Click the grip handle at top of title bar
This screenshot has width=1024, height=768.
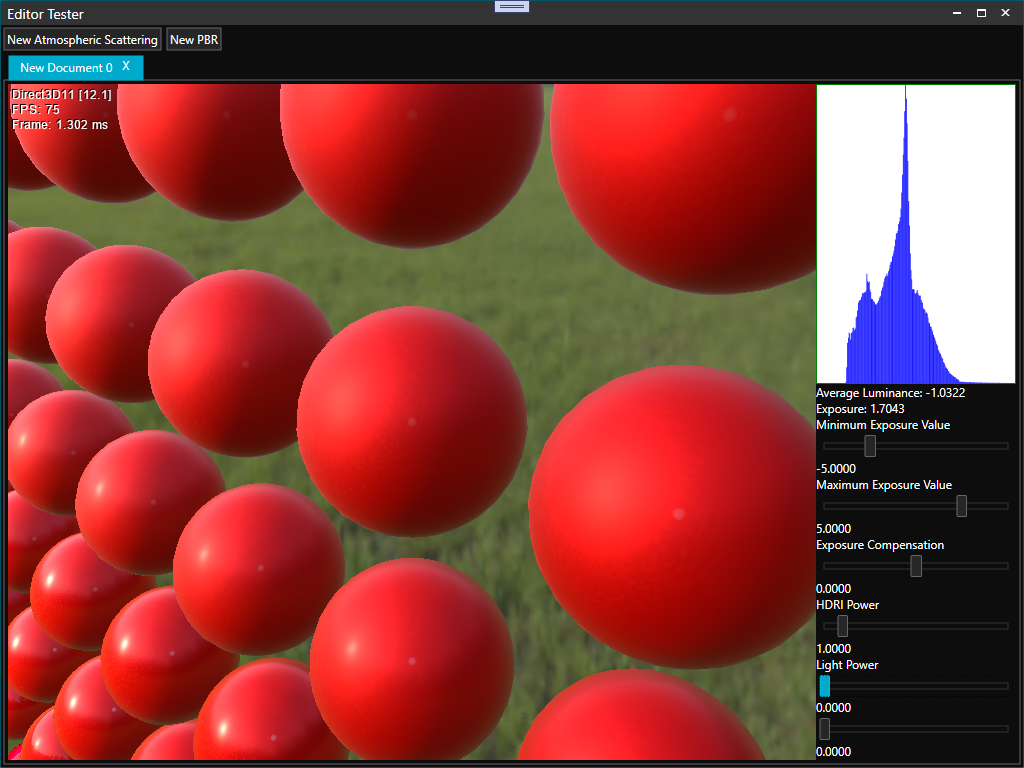coord(512,7)
